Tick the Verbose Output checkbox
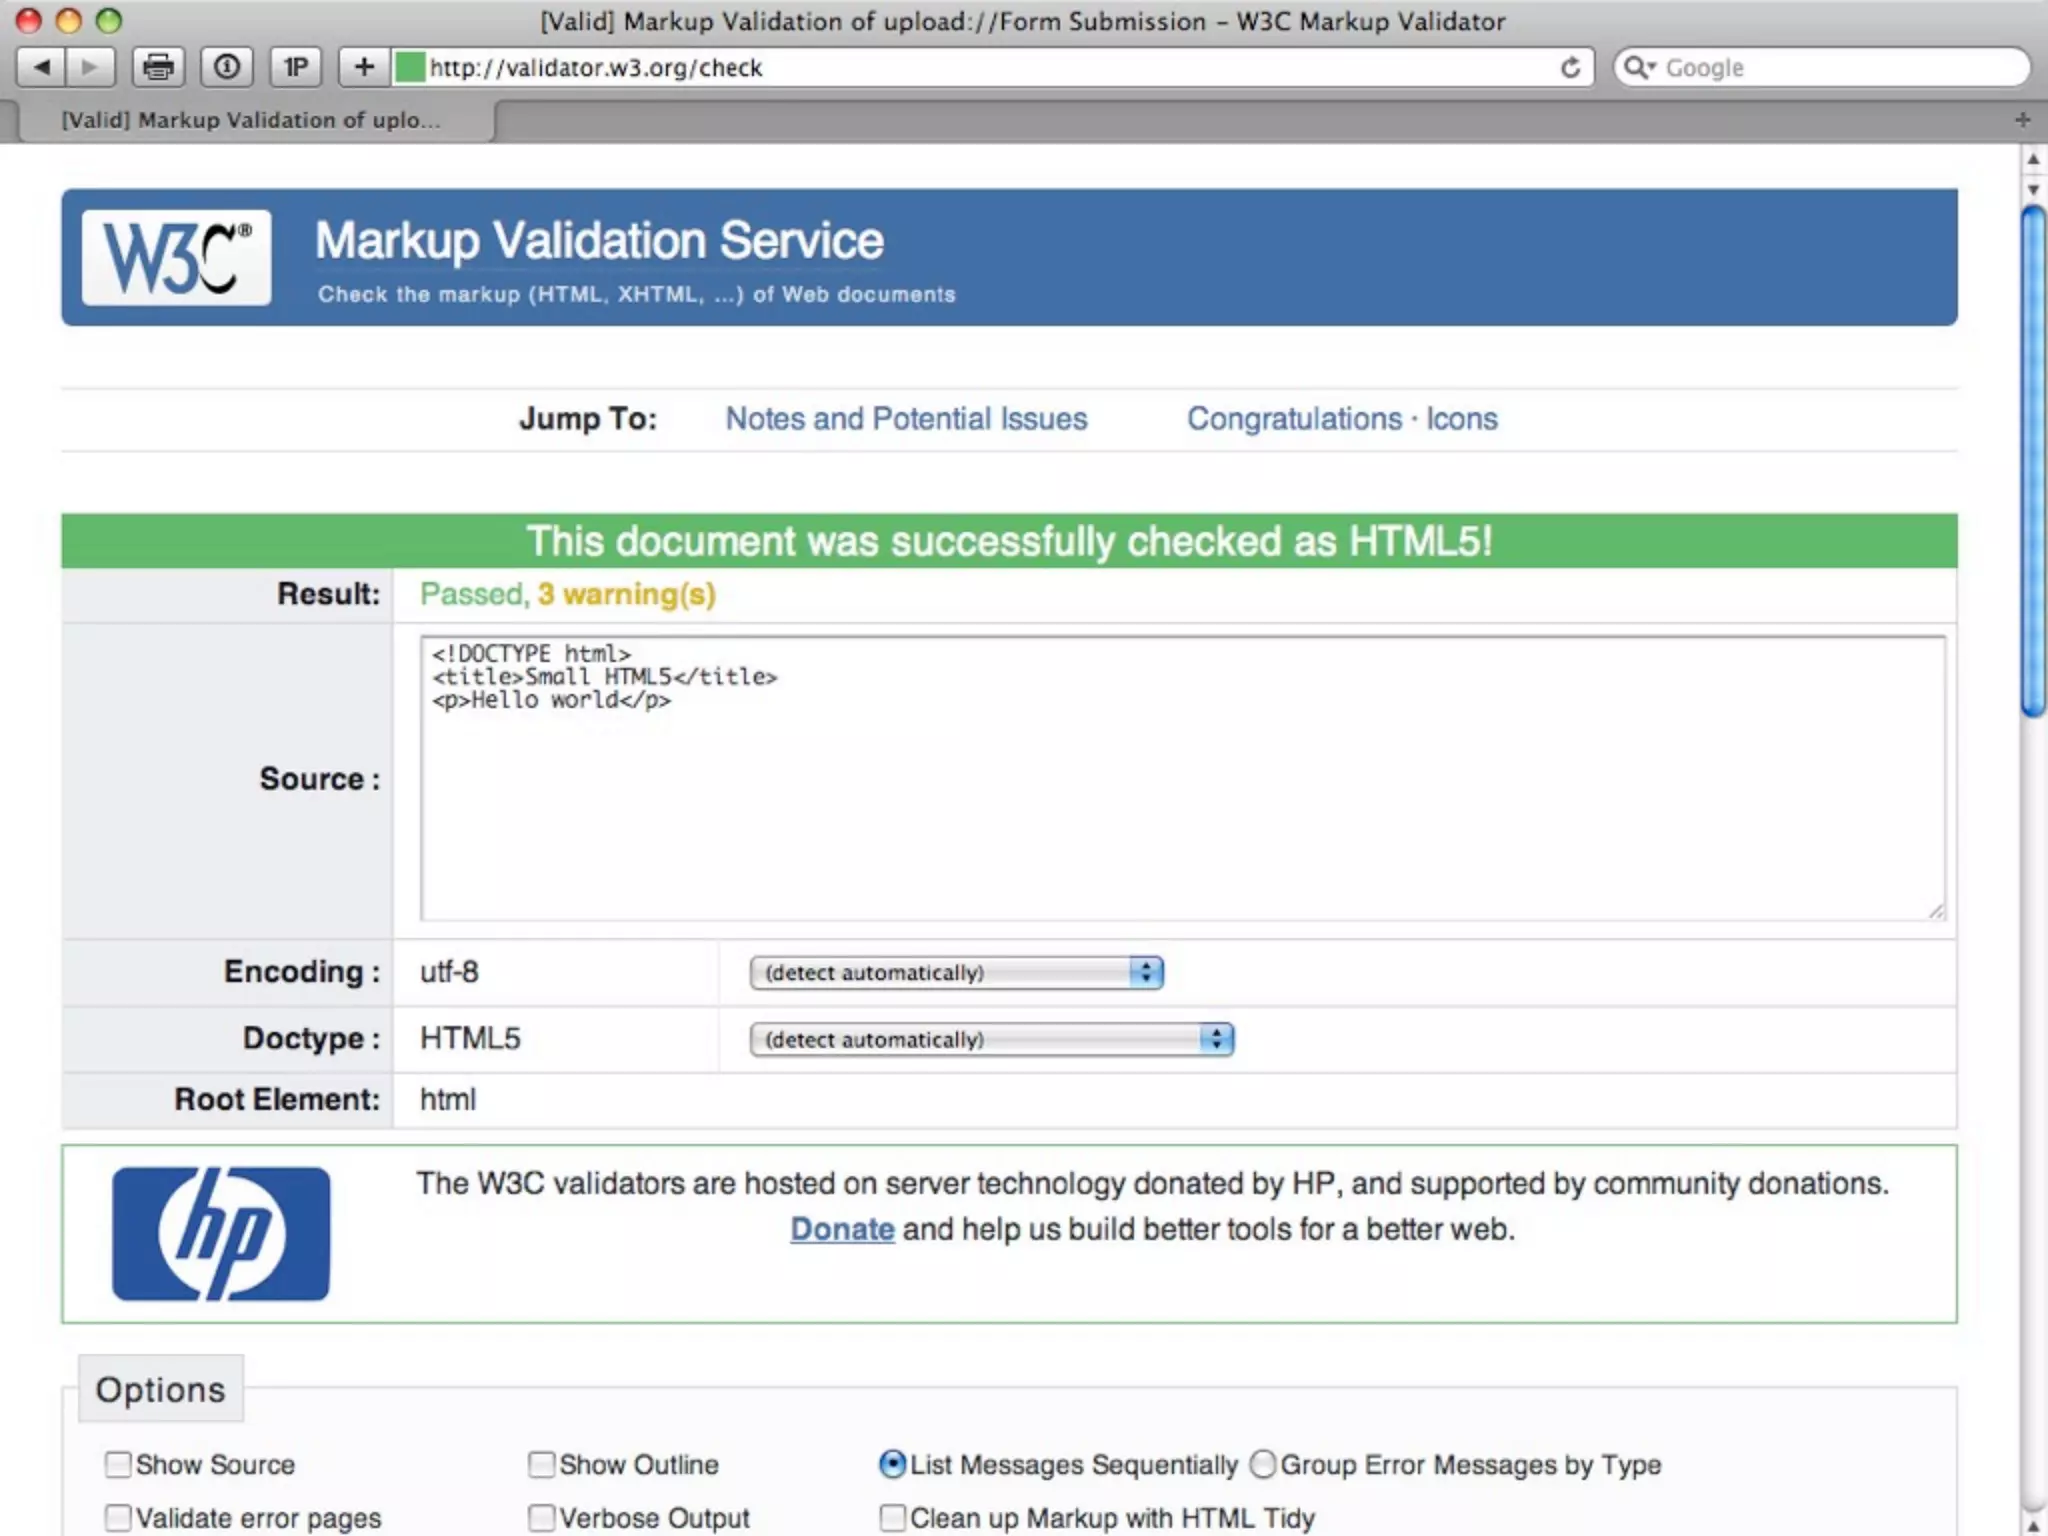Viewport: 2048px width, 1536px height. point(541,1517)
